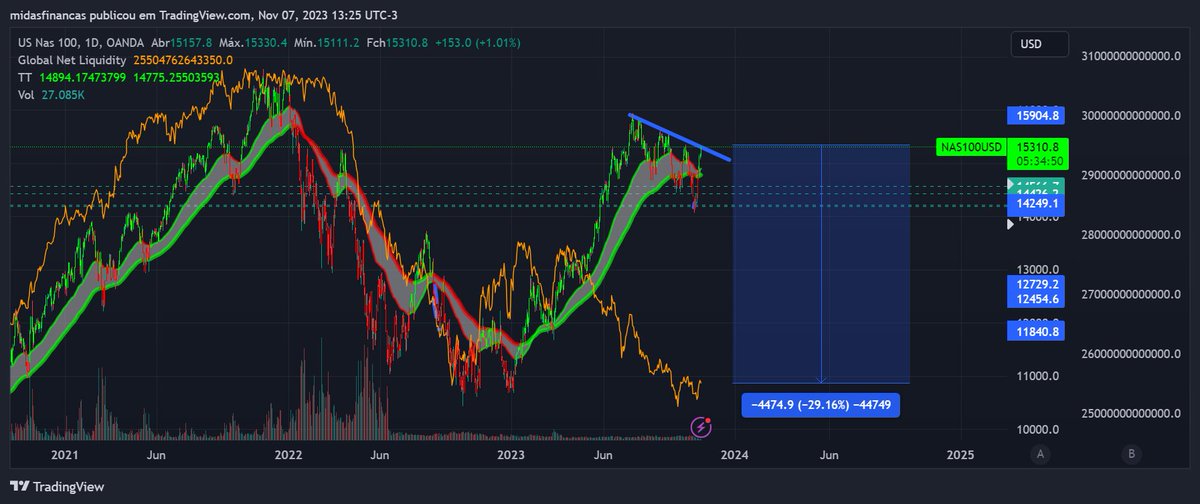Select the 12729.2 blue price label
Viewport: 1200px width, 504px height.
click(1038, 285)
